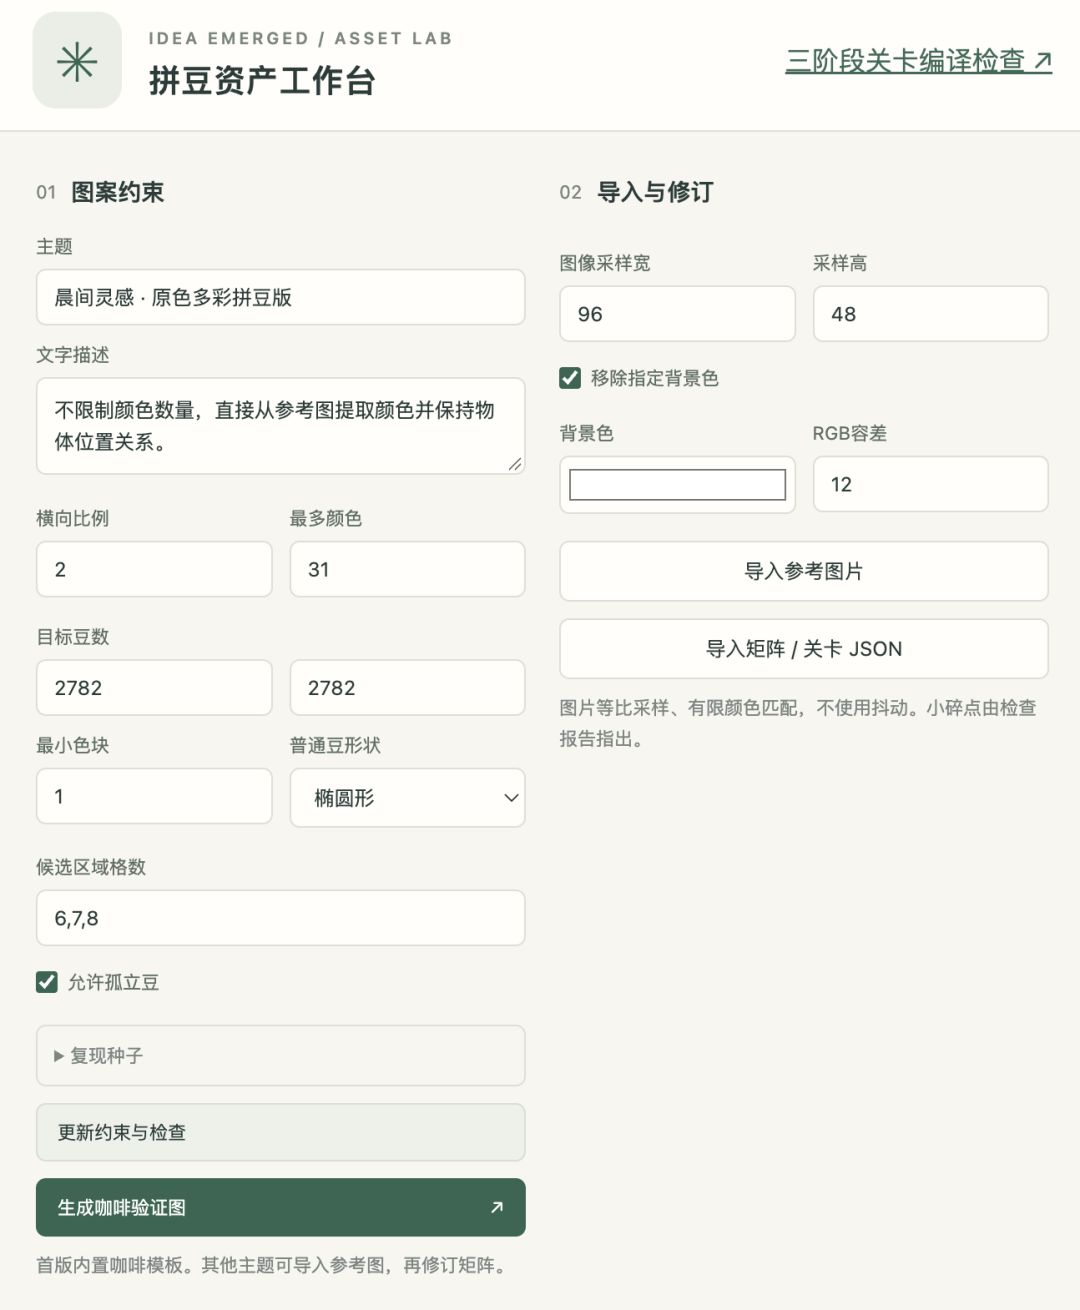
Task: Click the 图片等比采样 description text
Action: [798, 723]
